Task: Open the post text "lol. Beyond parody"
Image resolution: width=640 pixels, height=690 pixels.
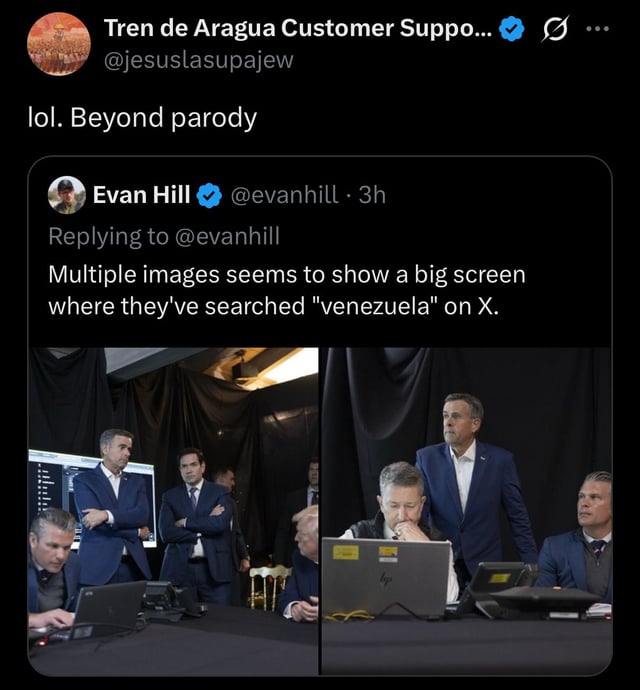Action: [142, 118]
